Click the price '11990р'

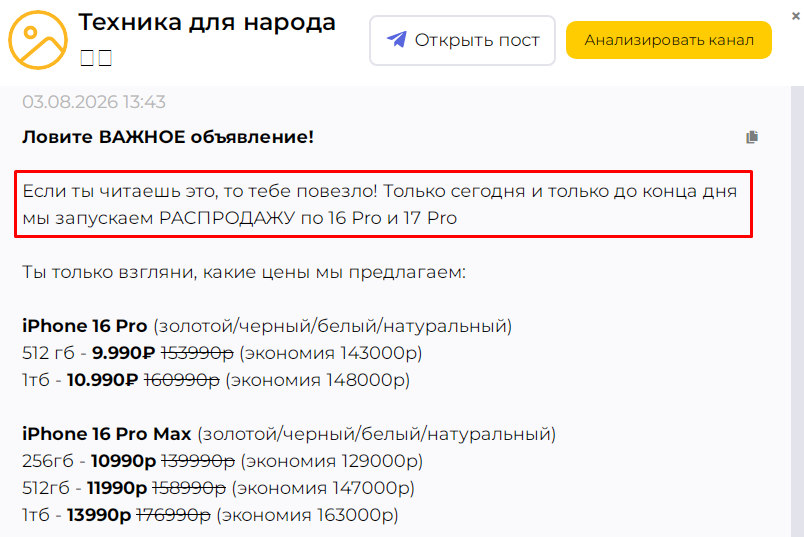tap(117, 488)
